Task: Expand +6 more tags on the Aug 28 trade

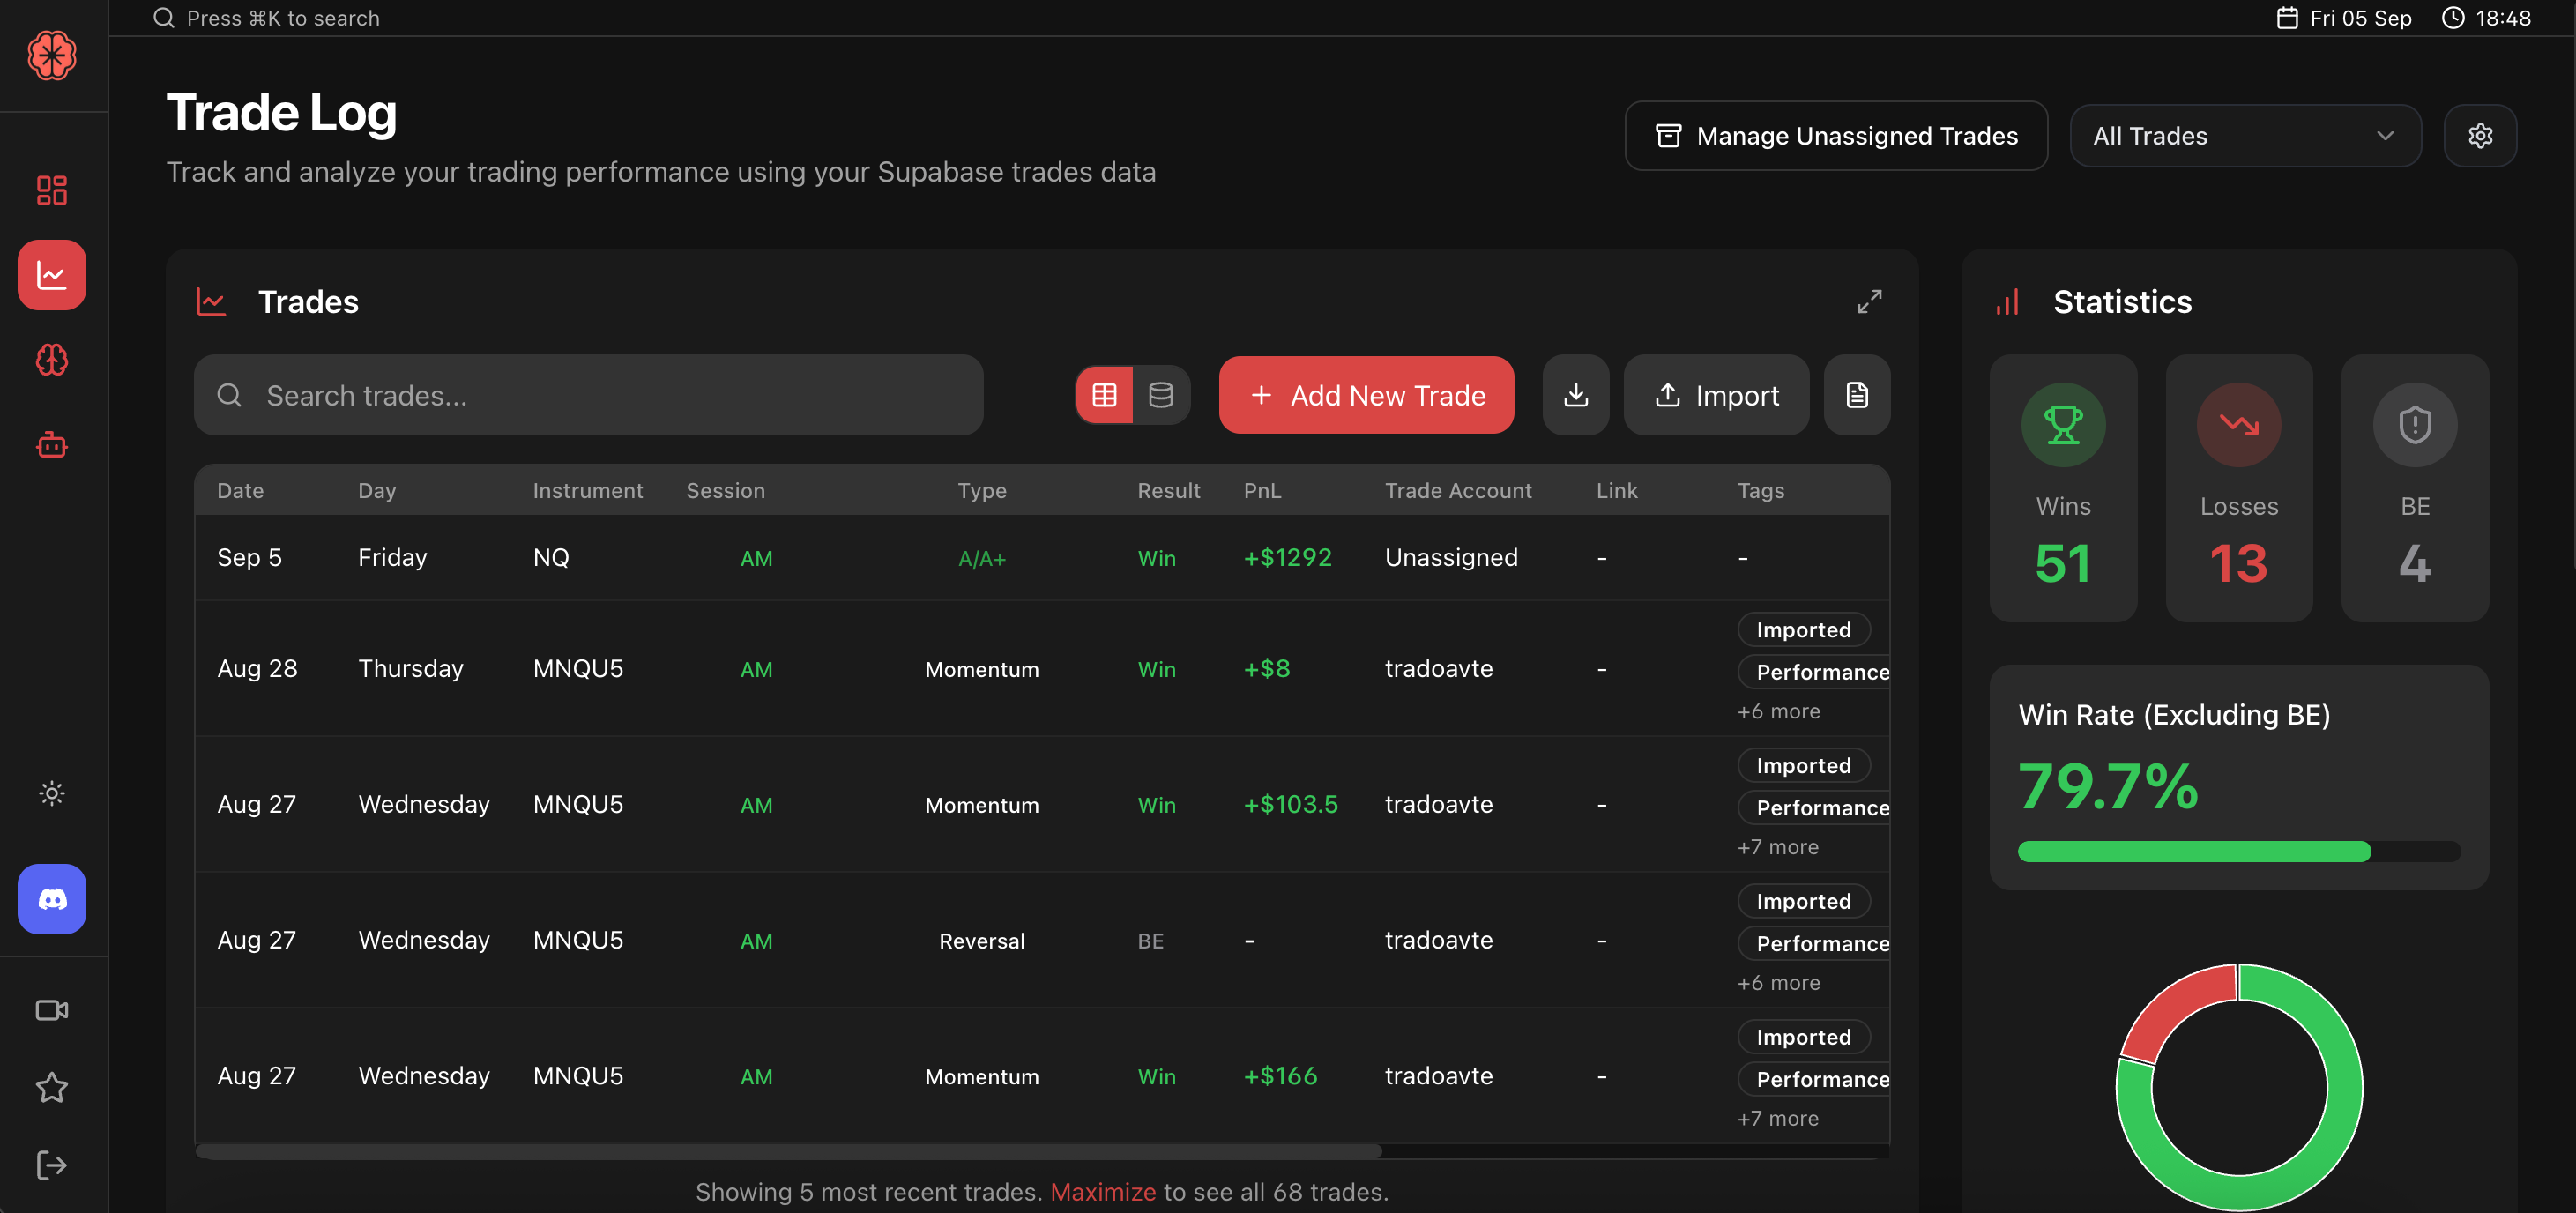Action: [1778, 710]
